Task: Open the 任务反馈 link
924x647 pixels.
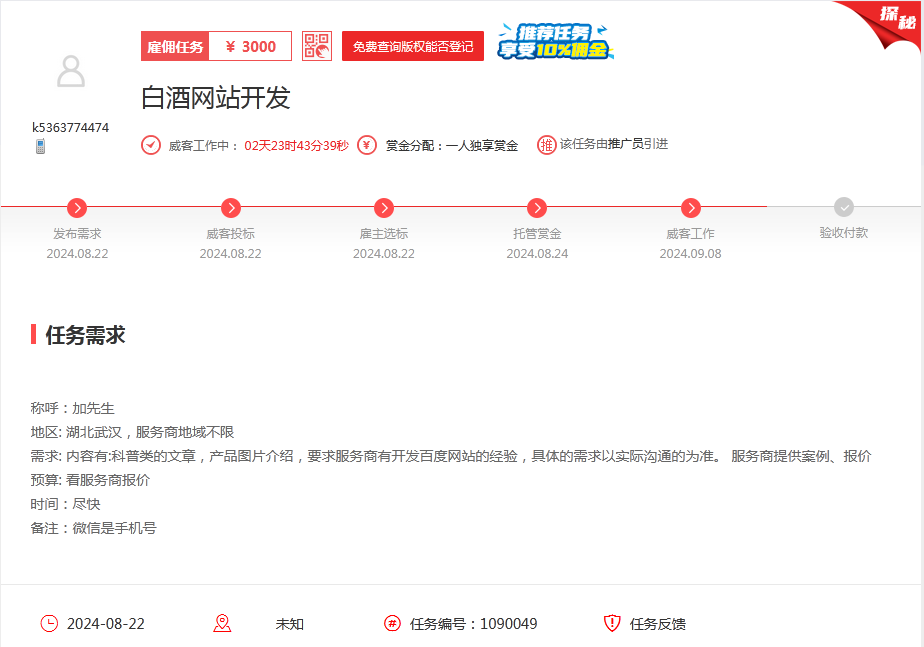Action: click(658, 624)
